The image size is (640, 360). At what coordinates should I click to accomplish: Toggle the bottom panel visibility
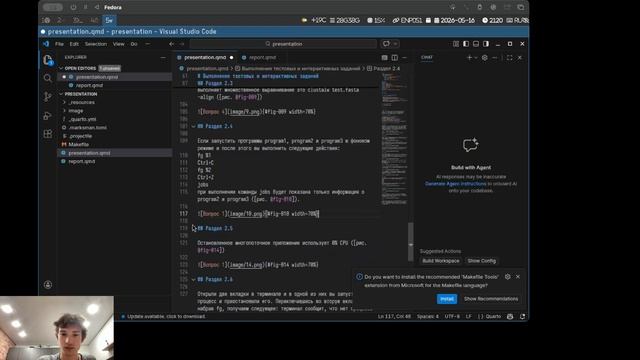(476, 44)
